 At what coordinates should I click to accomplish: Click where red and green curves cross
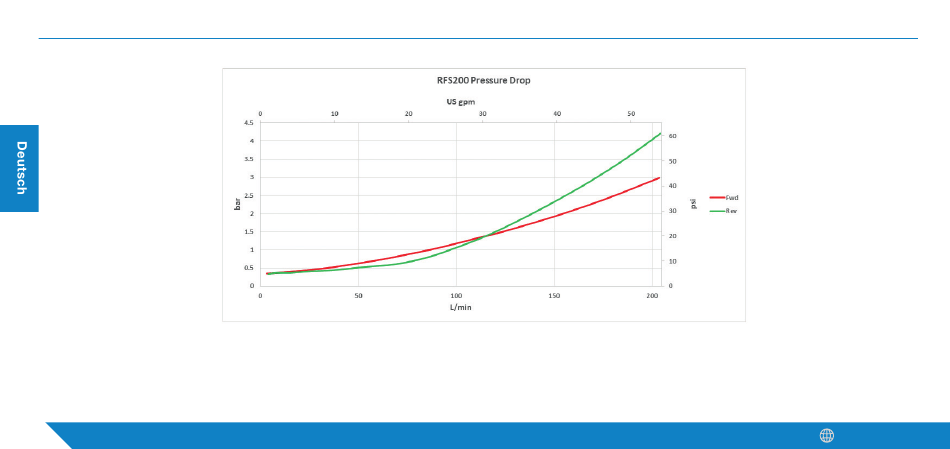click(x=486, y=235)
